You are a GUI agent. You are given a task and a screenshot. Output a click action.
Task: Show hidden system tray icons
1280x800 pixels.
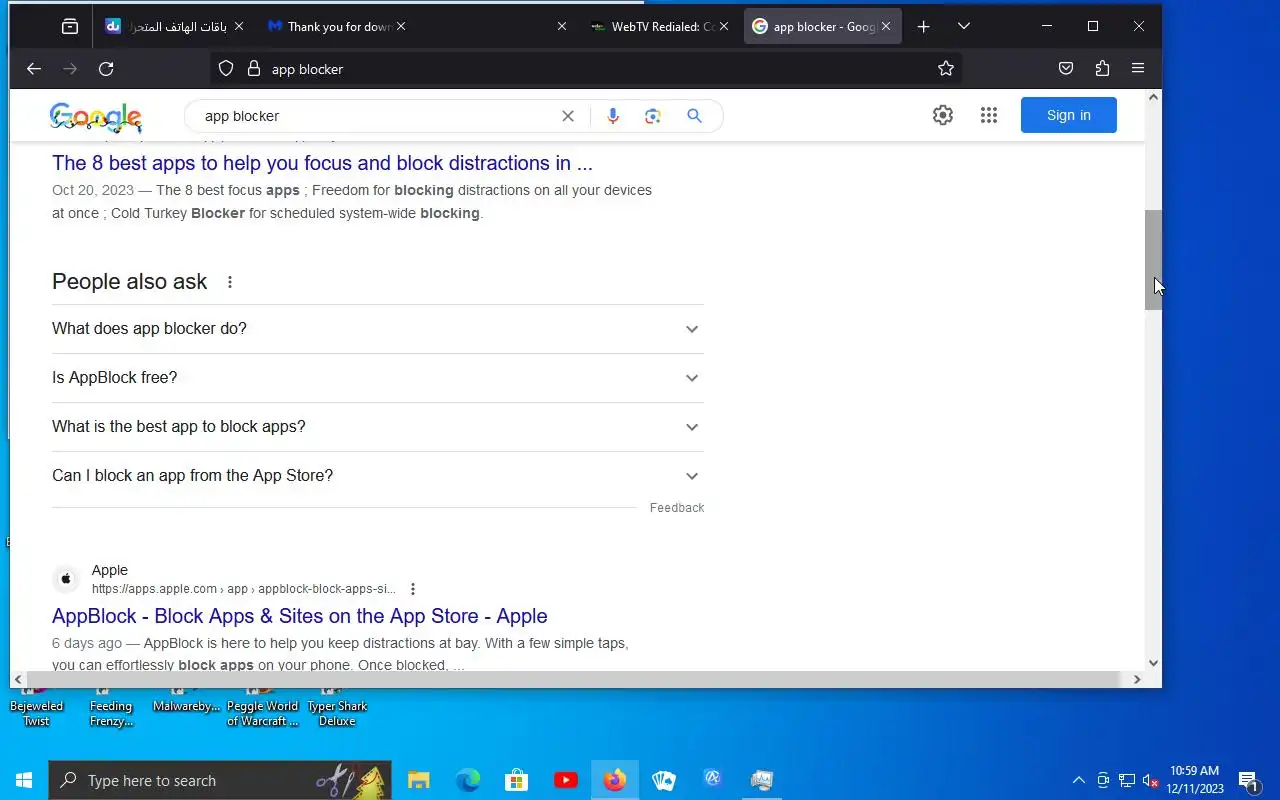point(1079,780)
